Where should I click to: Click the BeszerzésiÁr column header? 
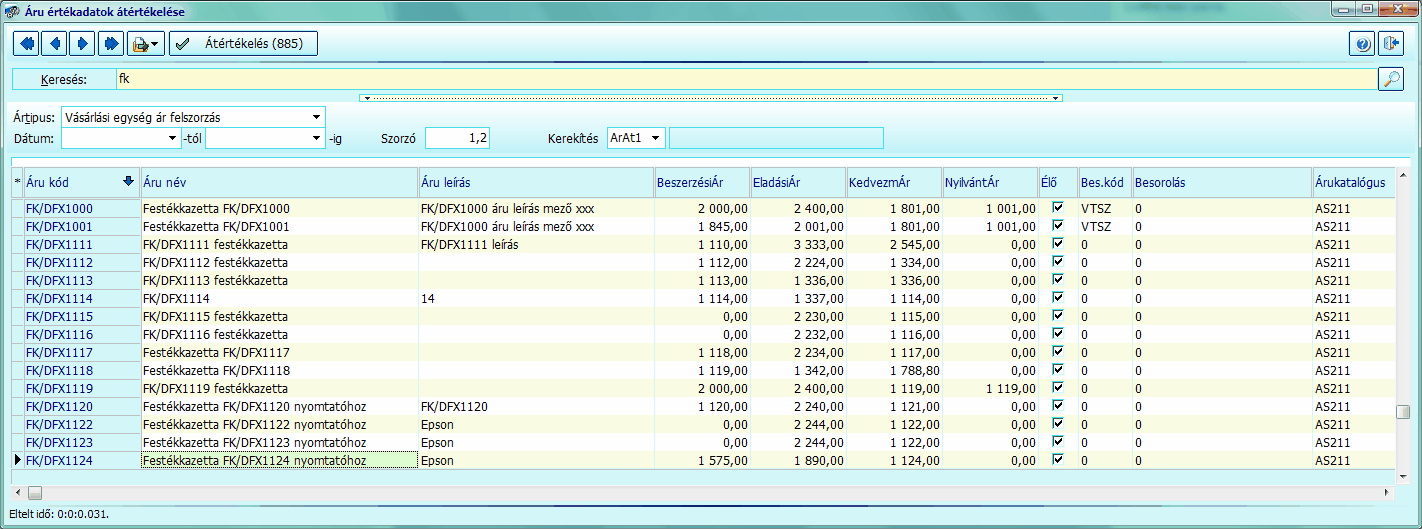[x=702, y=182]
